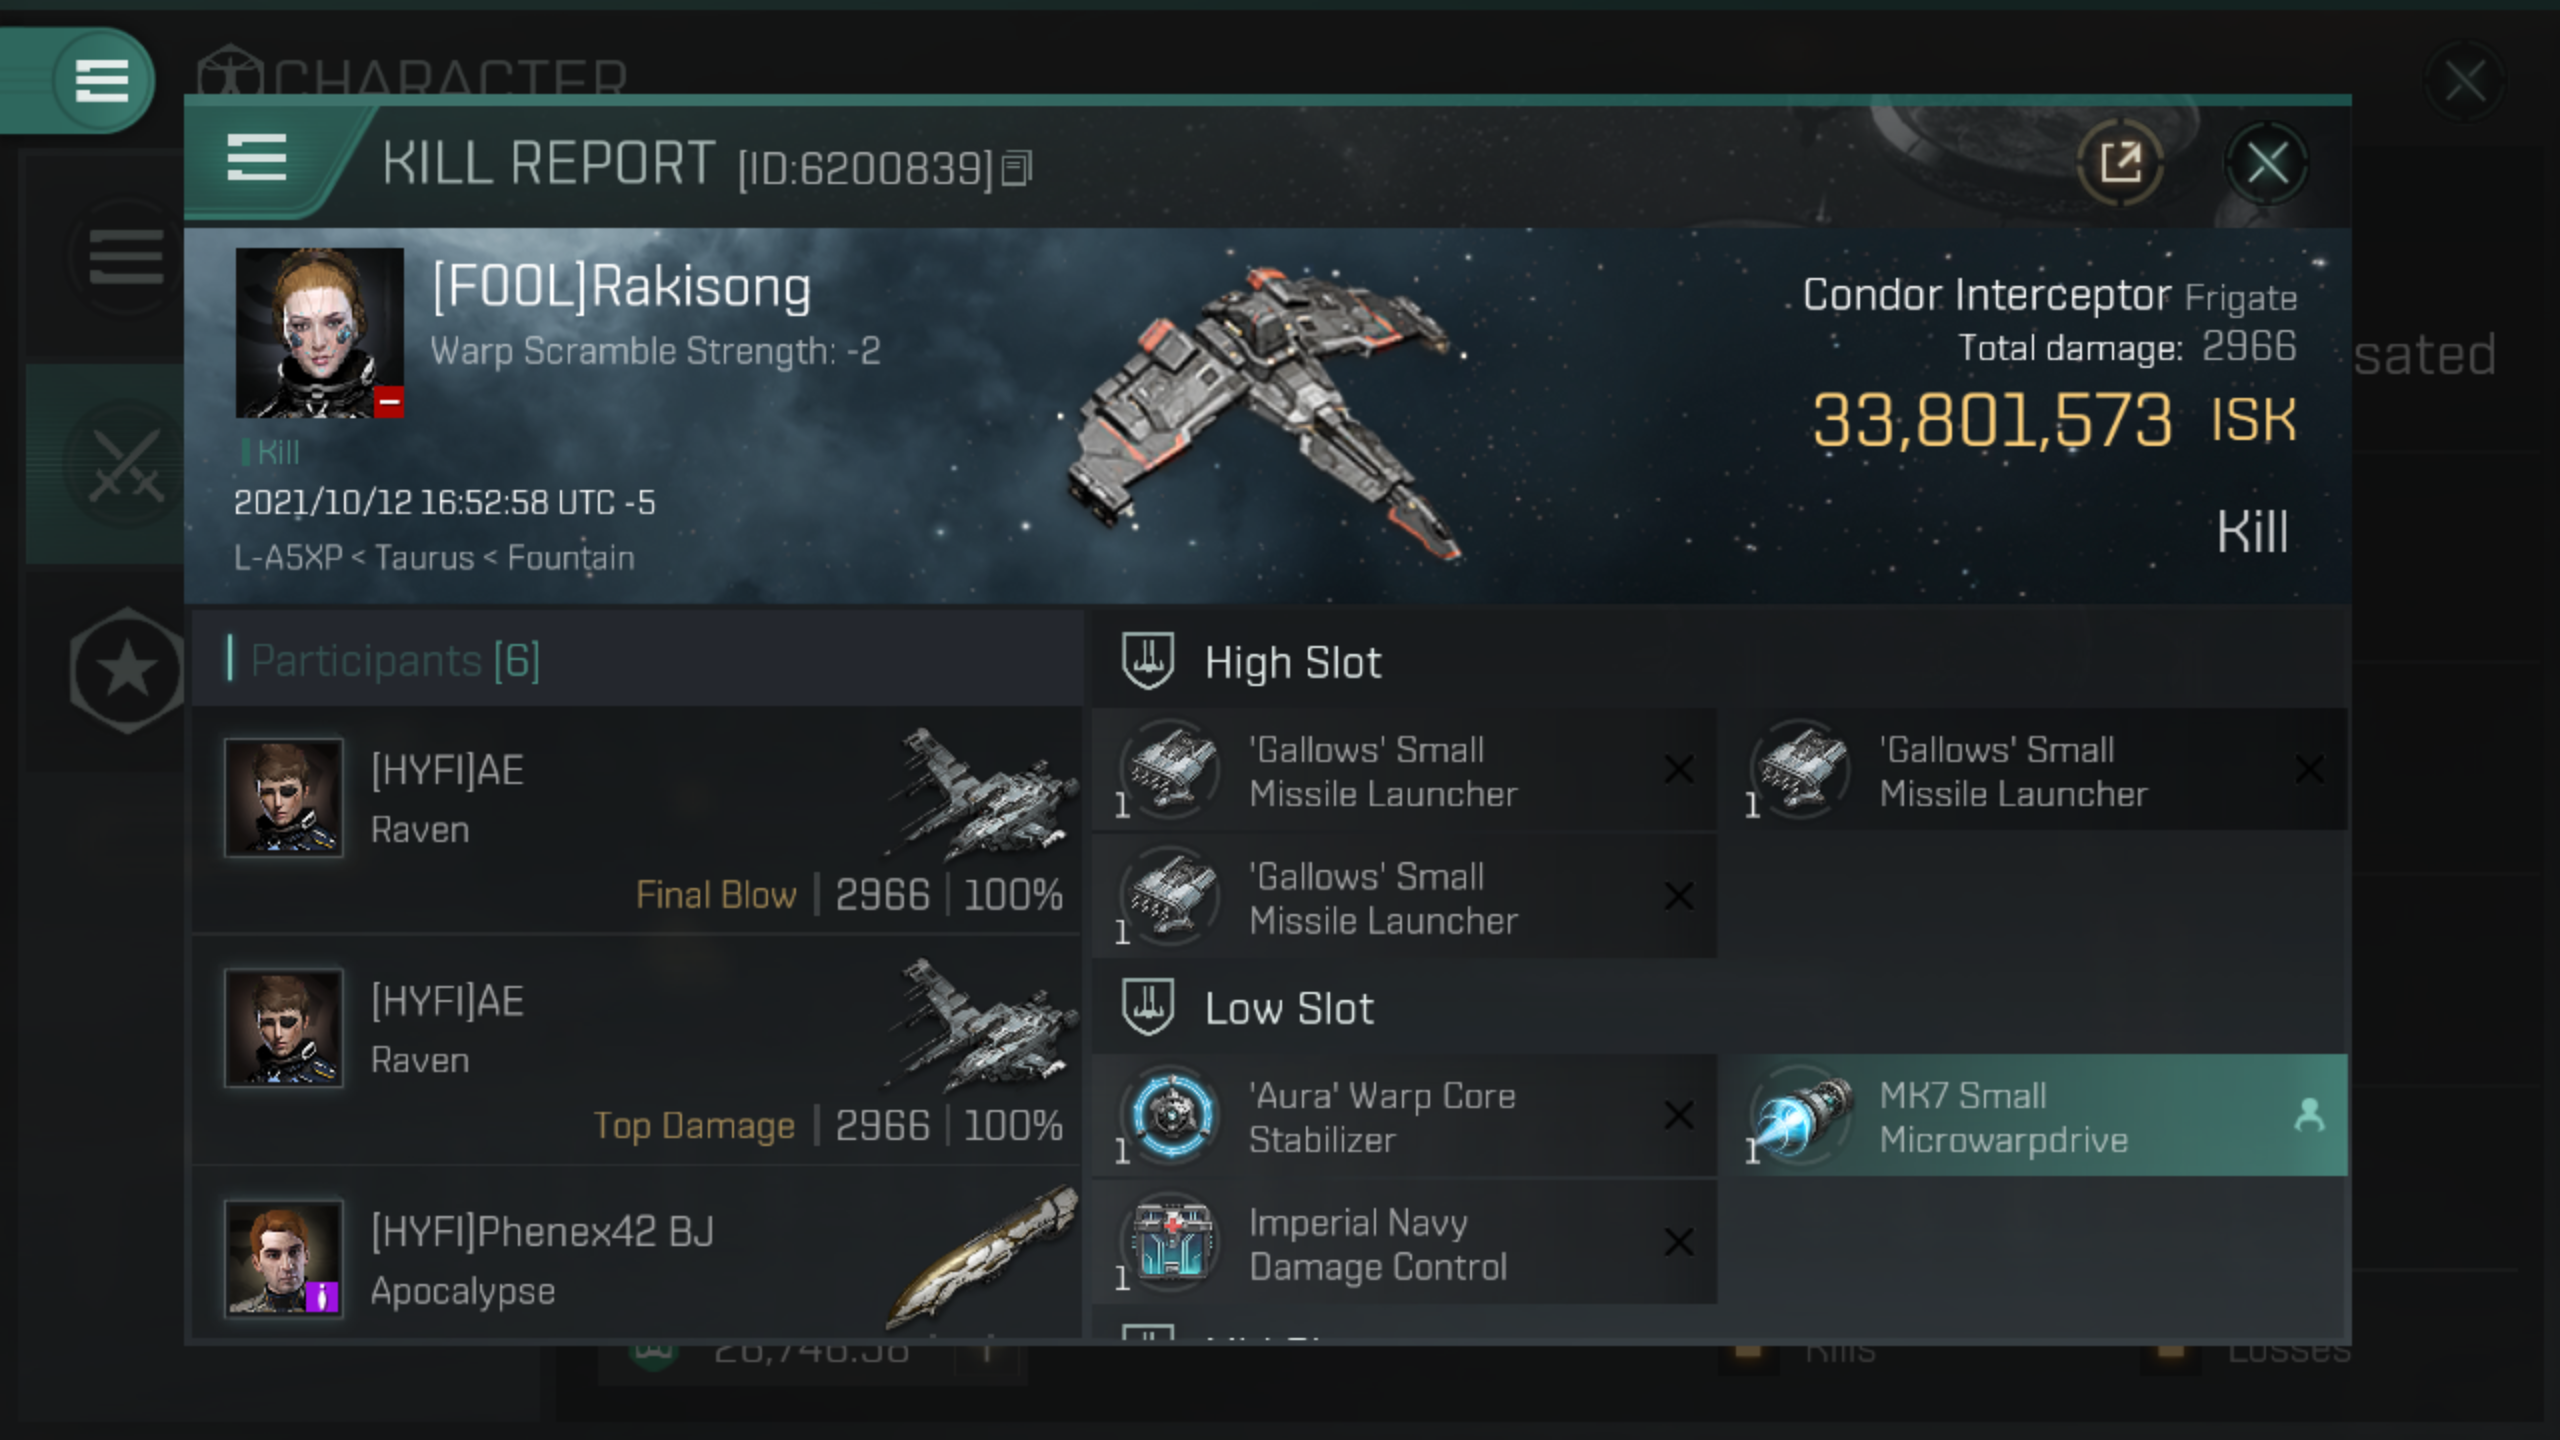This screenshot has height=1440, width=2560.
Task: Expand the Participants list section
Action: coord(394,659)
